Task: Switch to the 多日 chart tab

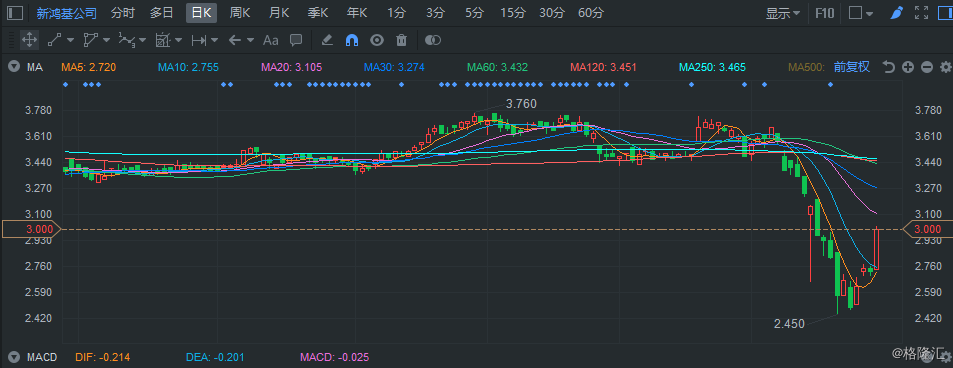Action: [x=161, y=13]
